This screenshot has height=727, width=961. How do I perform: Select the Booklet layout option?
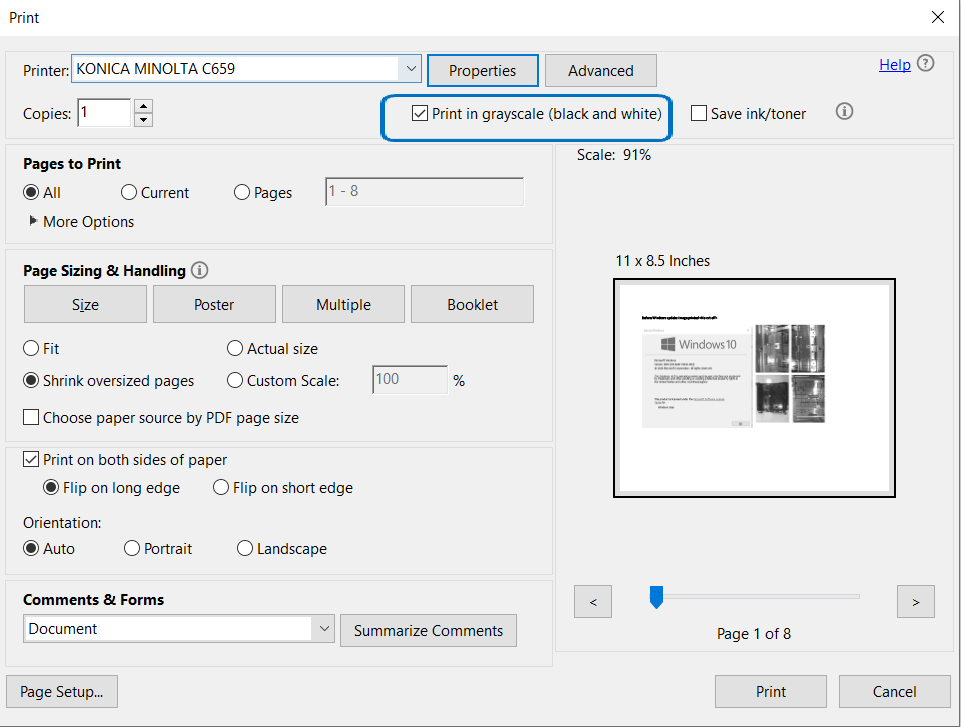point(472,303)
